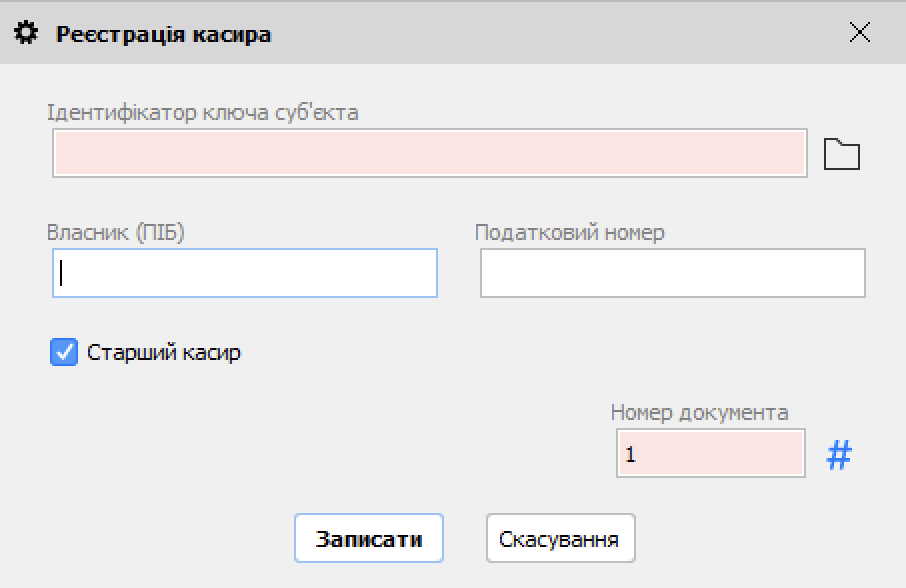Save the cashier record via Записати

[x=369, y=538]
